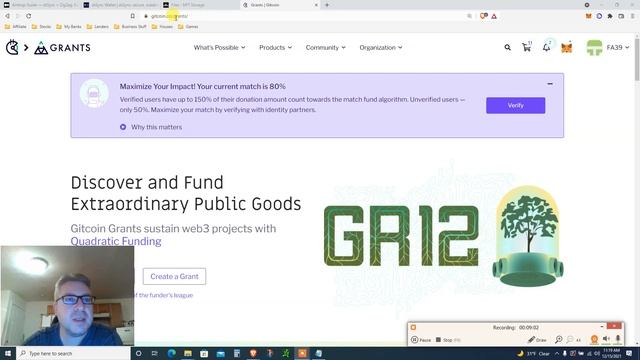Open File Explorer from the taskbar
This screenshot has height=360, width=640.
pyautogui.click(x=188, y=353)
